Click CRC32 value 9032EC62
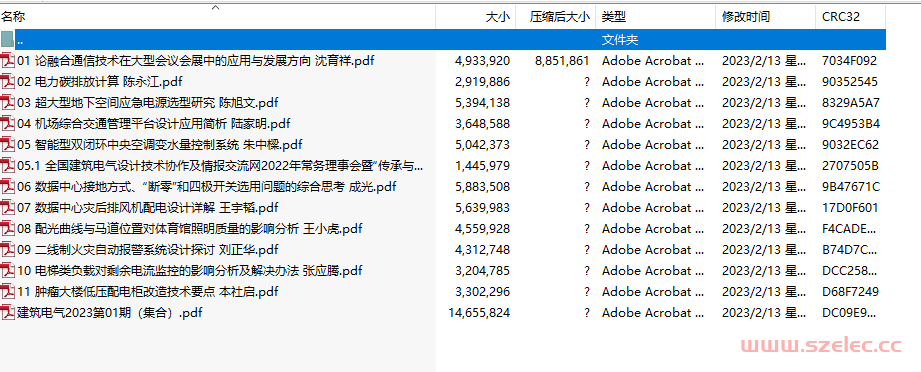Screen dimensions: 921x372 click(850, 145)
